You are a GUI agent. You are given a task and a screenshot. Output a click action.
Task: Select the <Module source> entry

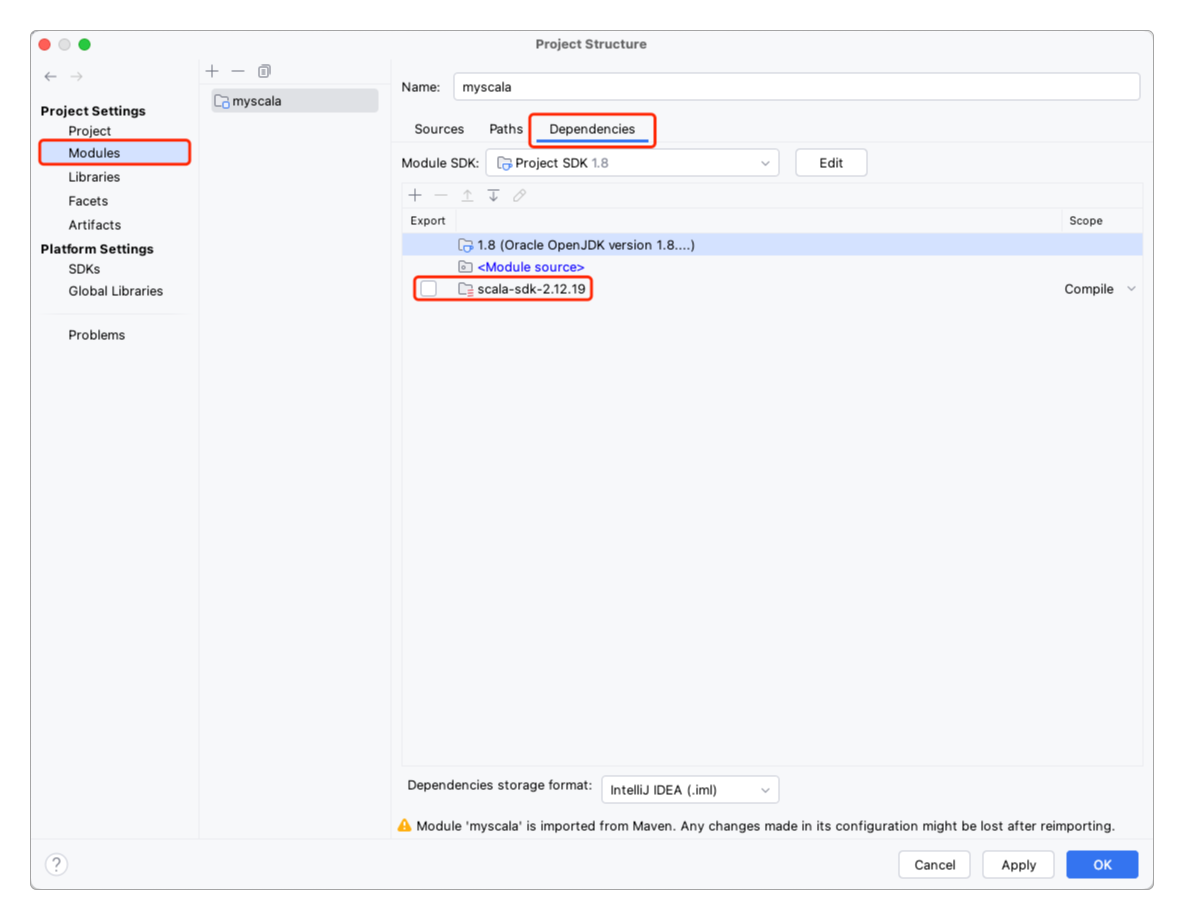531,267
